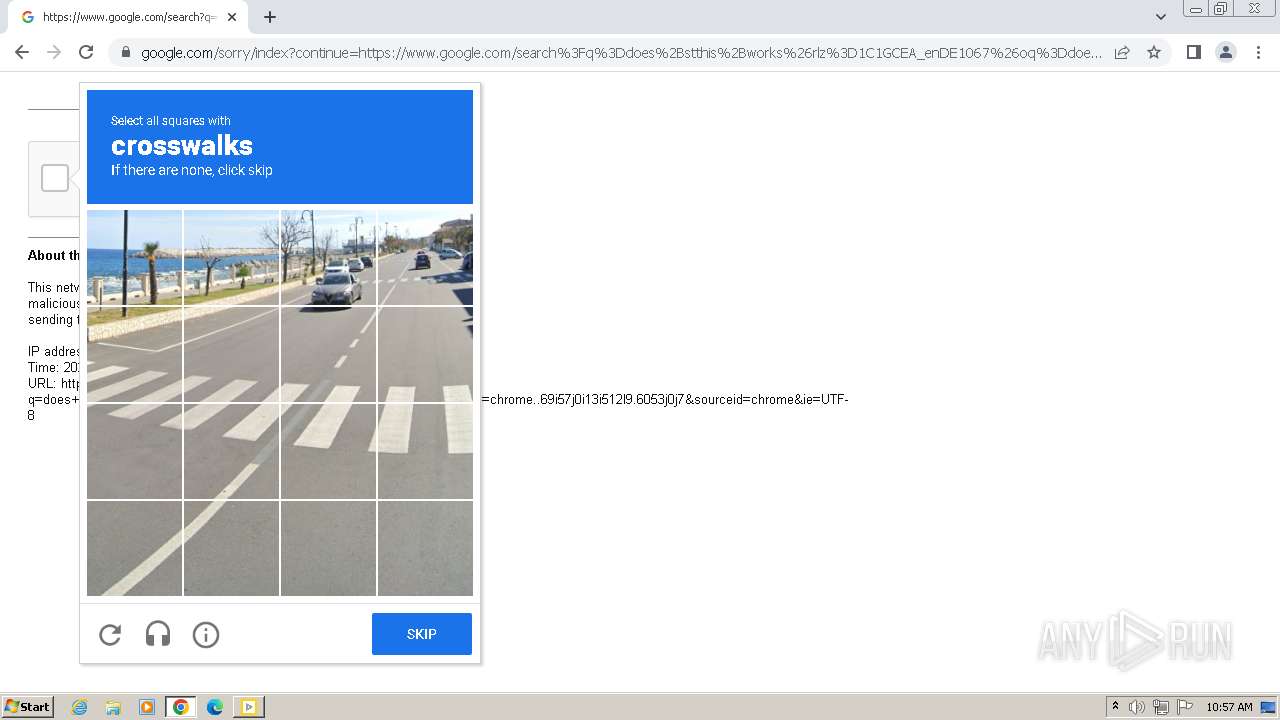Image resolution: width=1280 pixels, height=720 pixels.
Task: Open the Chrome profile menu
Action: click(x=1225, y=52)
